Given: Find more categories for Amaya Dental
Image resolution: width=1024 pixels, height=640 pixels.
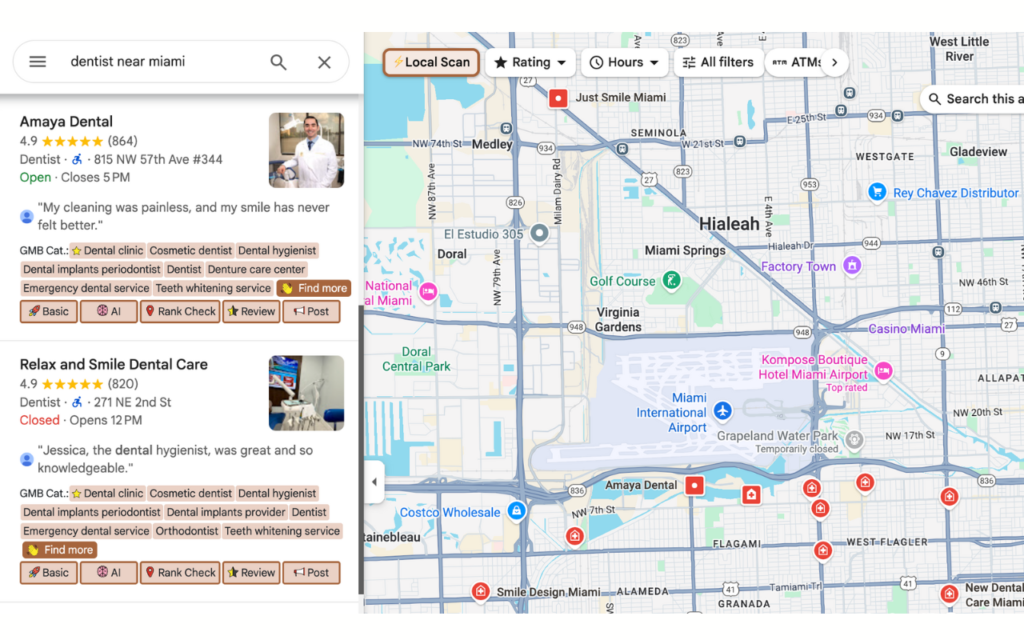Looking at the screenshot, I should point(313,288).
